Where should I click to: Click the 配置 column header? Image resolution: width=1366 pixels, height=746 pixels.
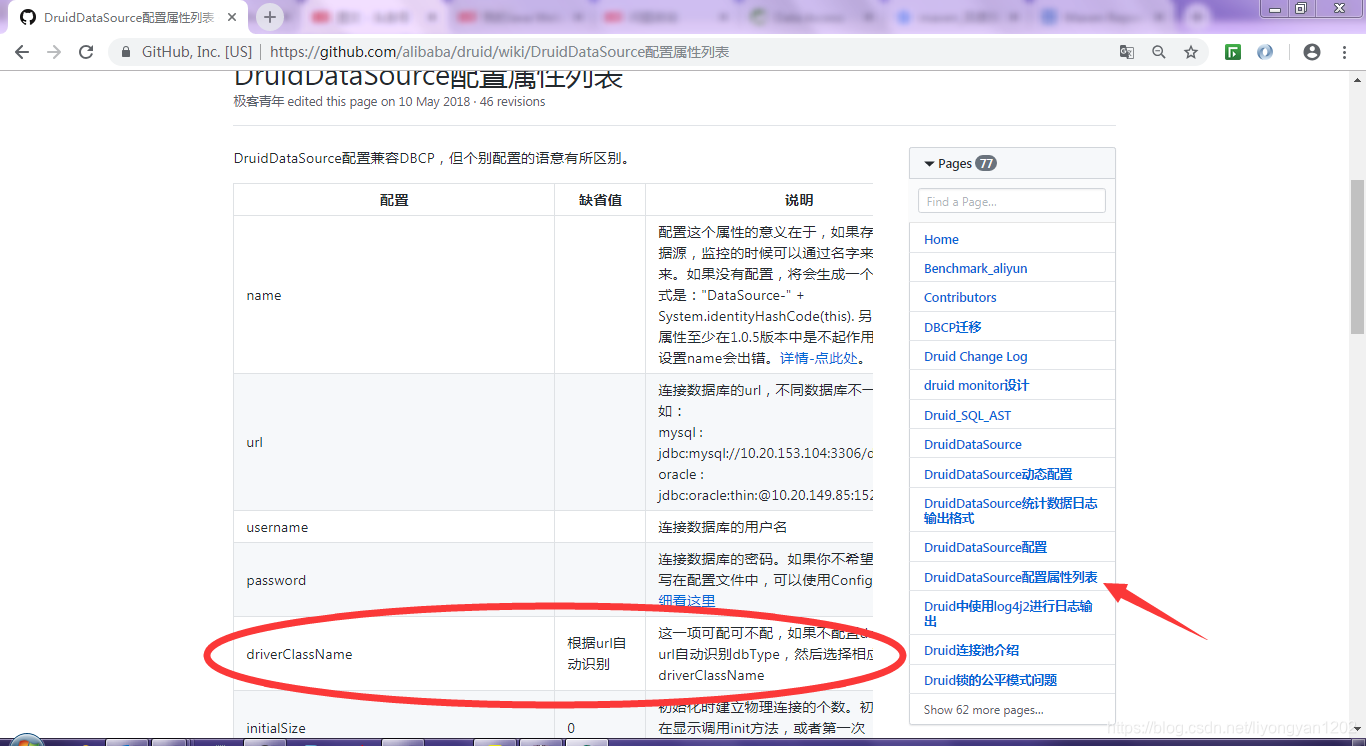394,200
